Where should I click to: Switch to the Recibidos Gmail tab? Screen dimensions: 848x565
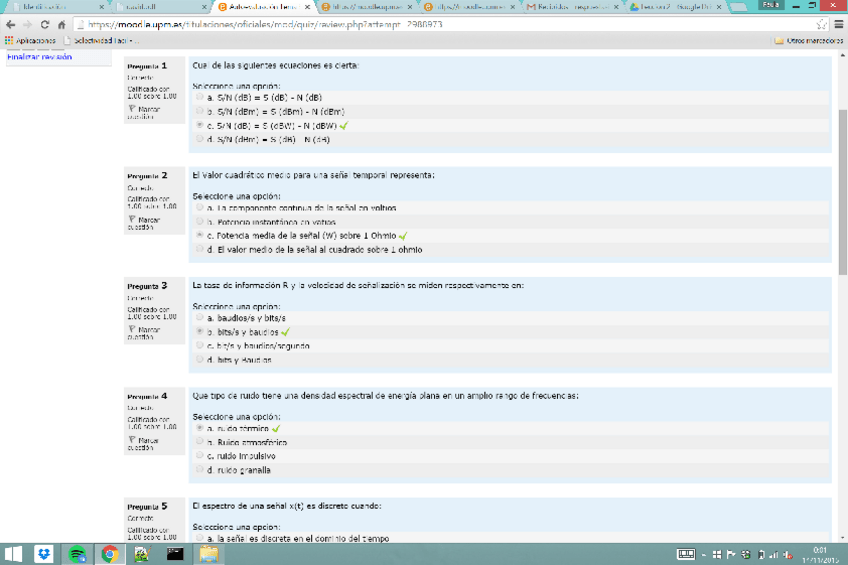(x=572, y=7)
